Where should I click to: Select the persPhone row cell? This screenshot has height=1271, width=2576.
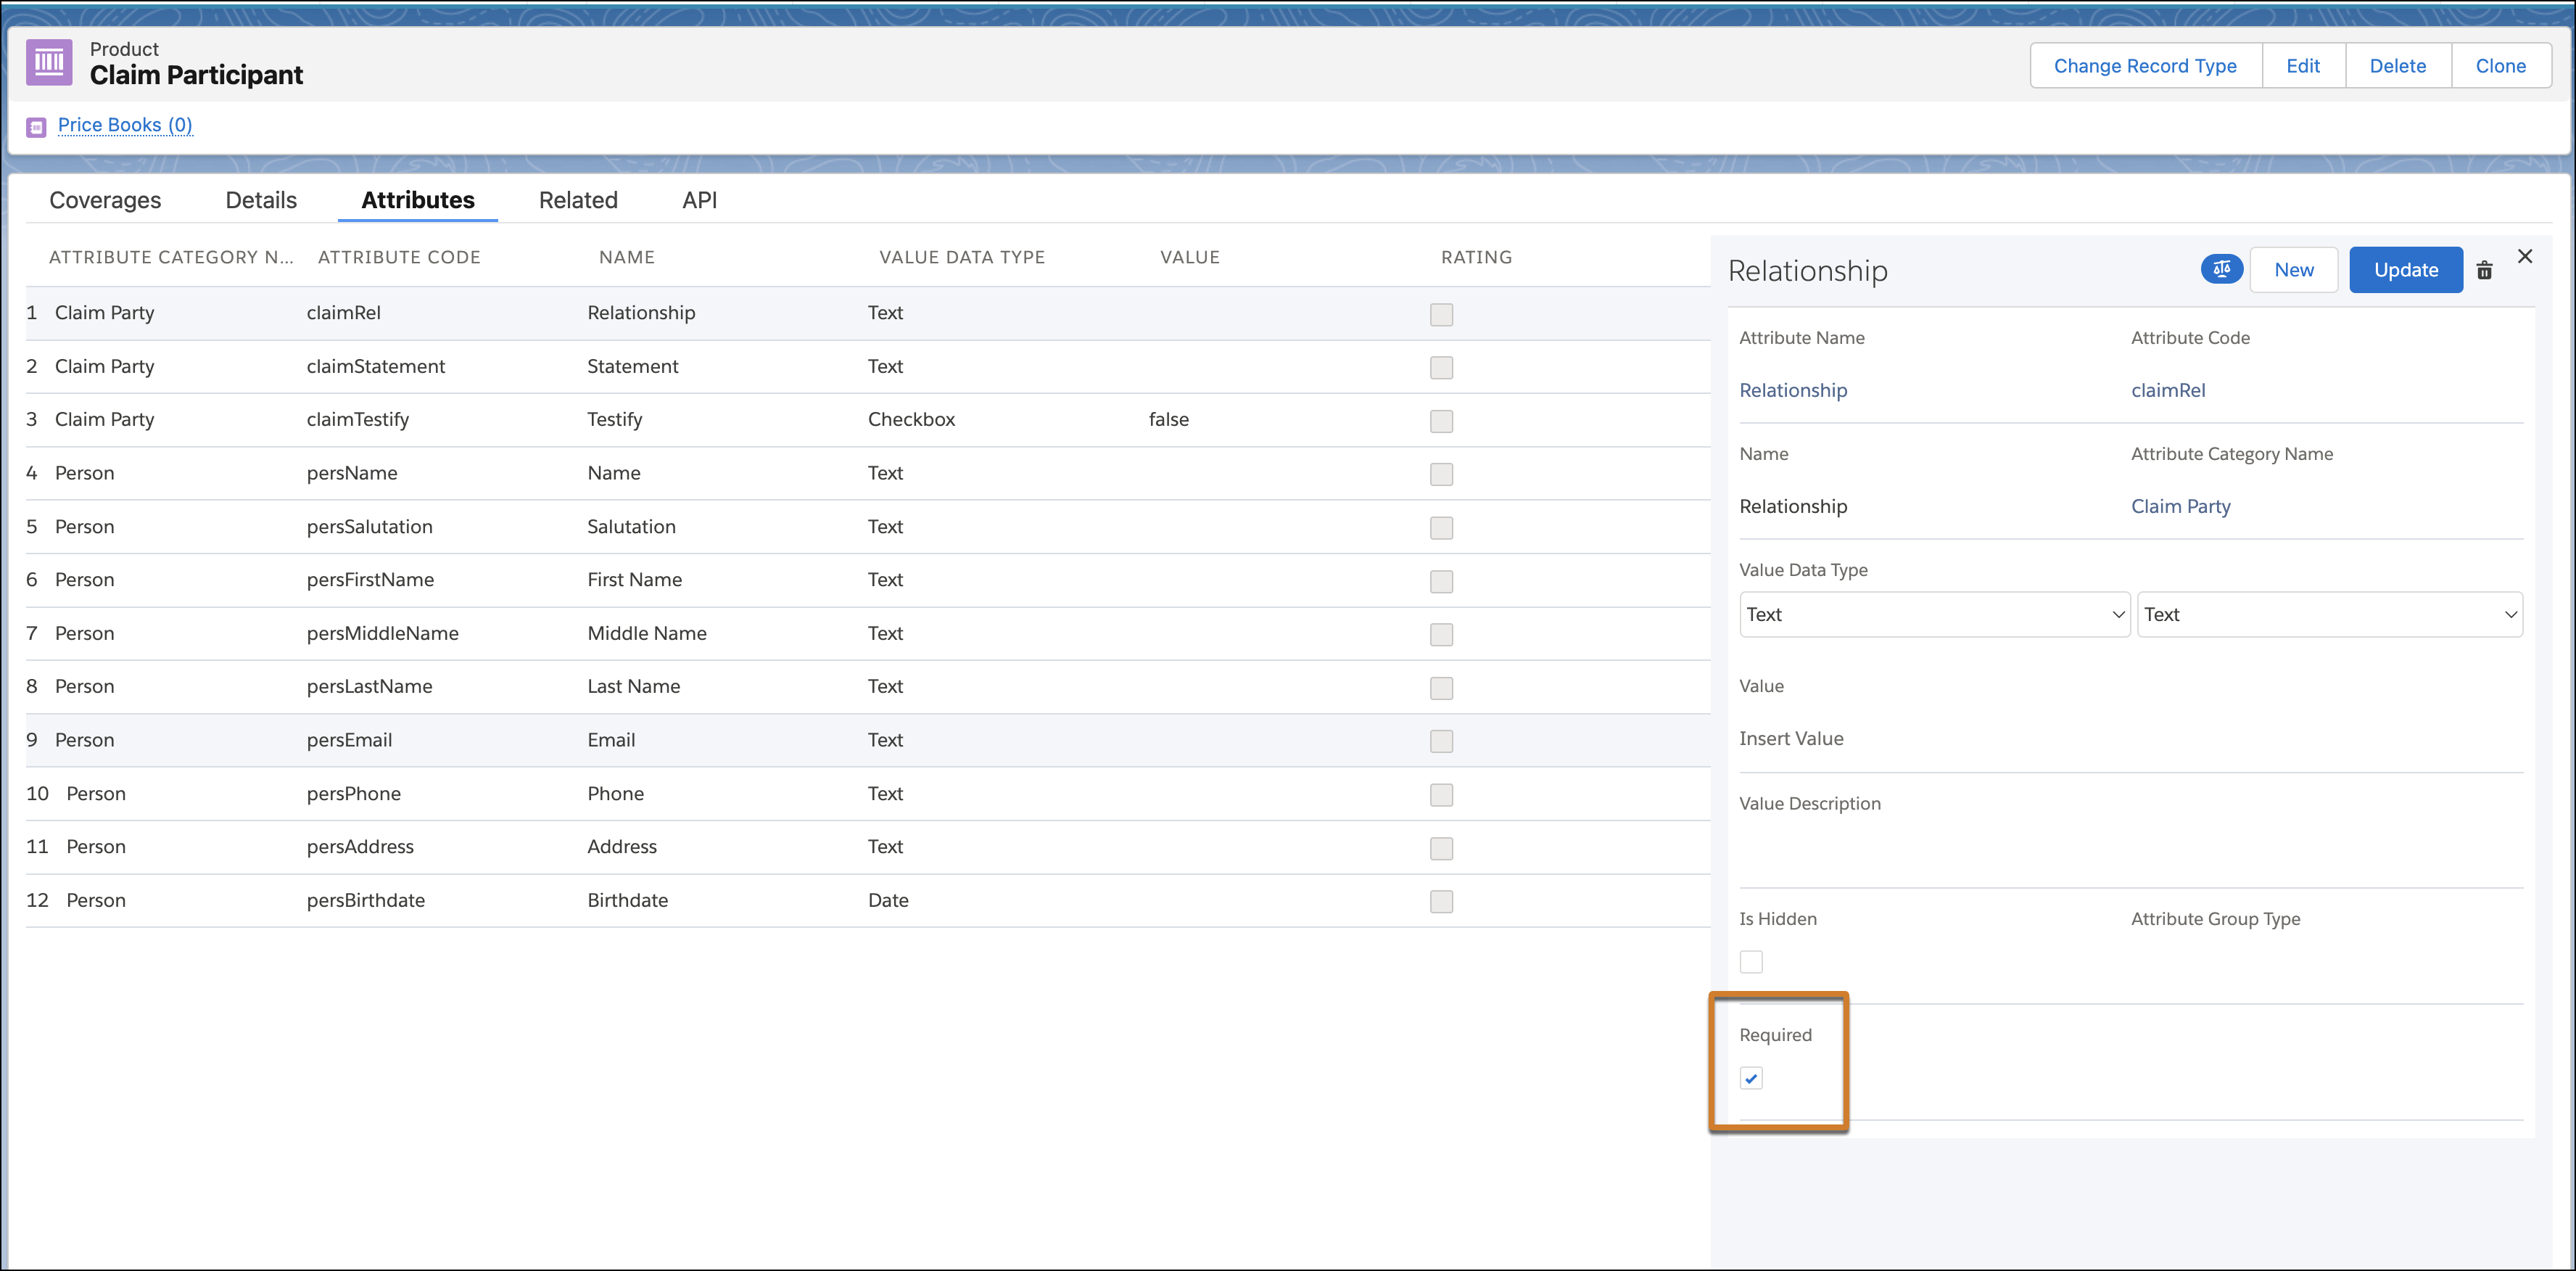pyautogui.click(x=353, y=794)
